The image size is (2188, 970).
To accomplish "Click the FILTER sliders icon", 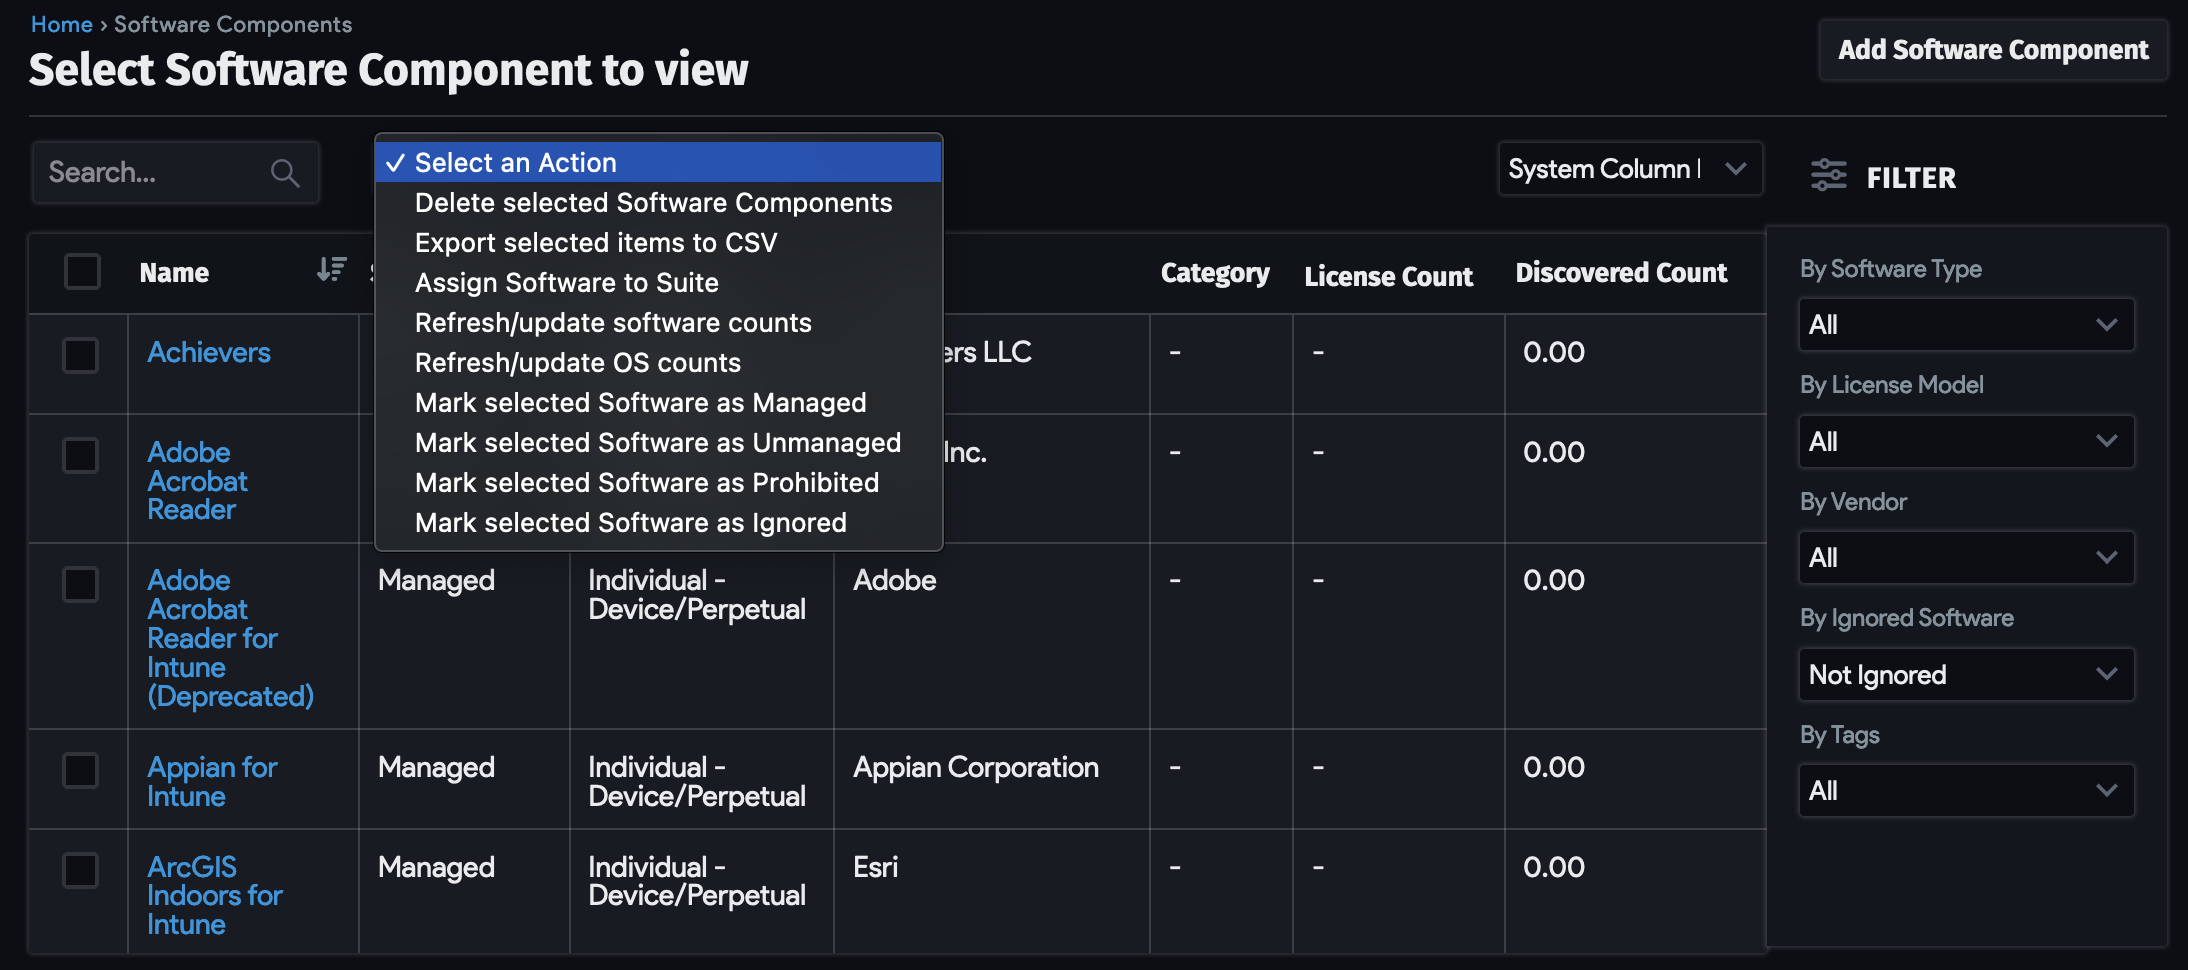I will tap(1829, 175).
